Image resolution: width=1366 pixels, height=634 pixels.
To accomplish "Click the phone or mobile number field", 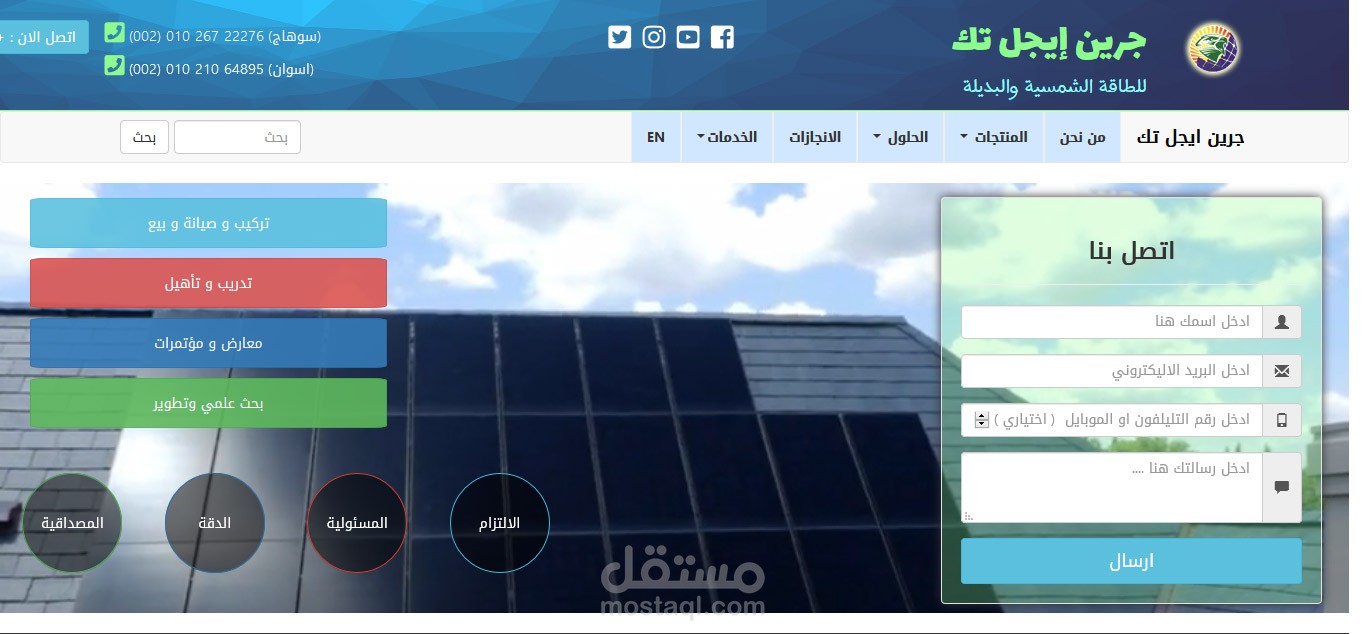I will click(x=1112, y=420).
